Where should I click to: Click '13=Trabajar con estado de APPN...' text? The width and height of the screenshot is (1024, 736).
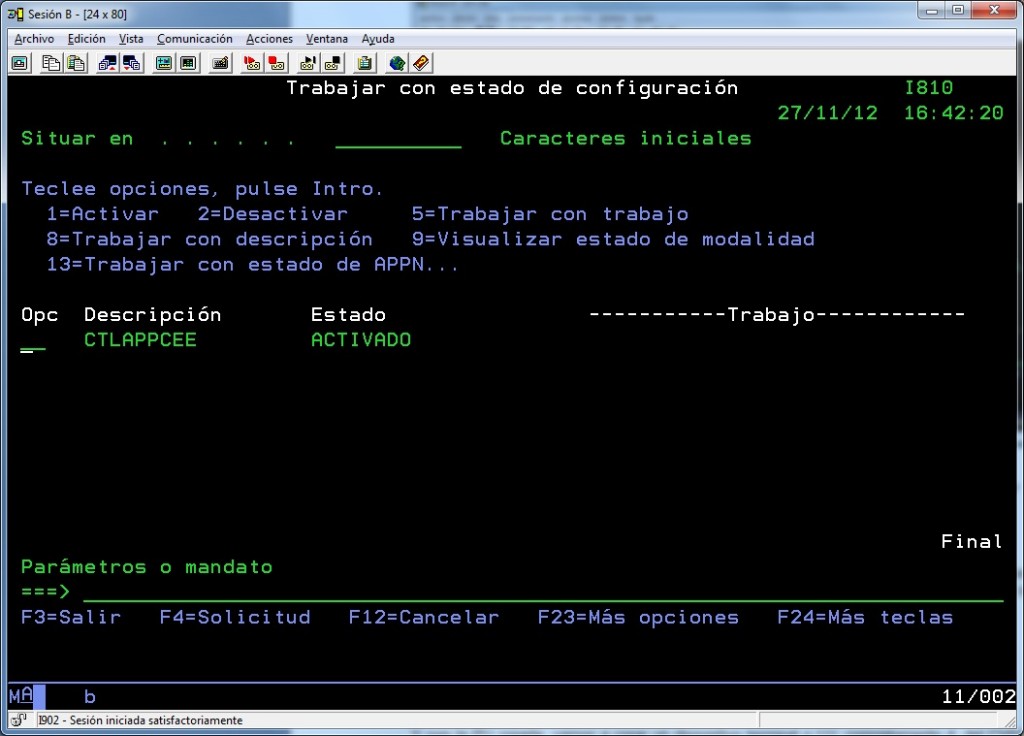(253, 265)
